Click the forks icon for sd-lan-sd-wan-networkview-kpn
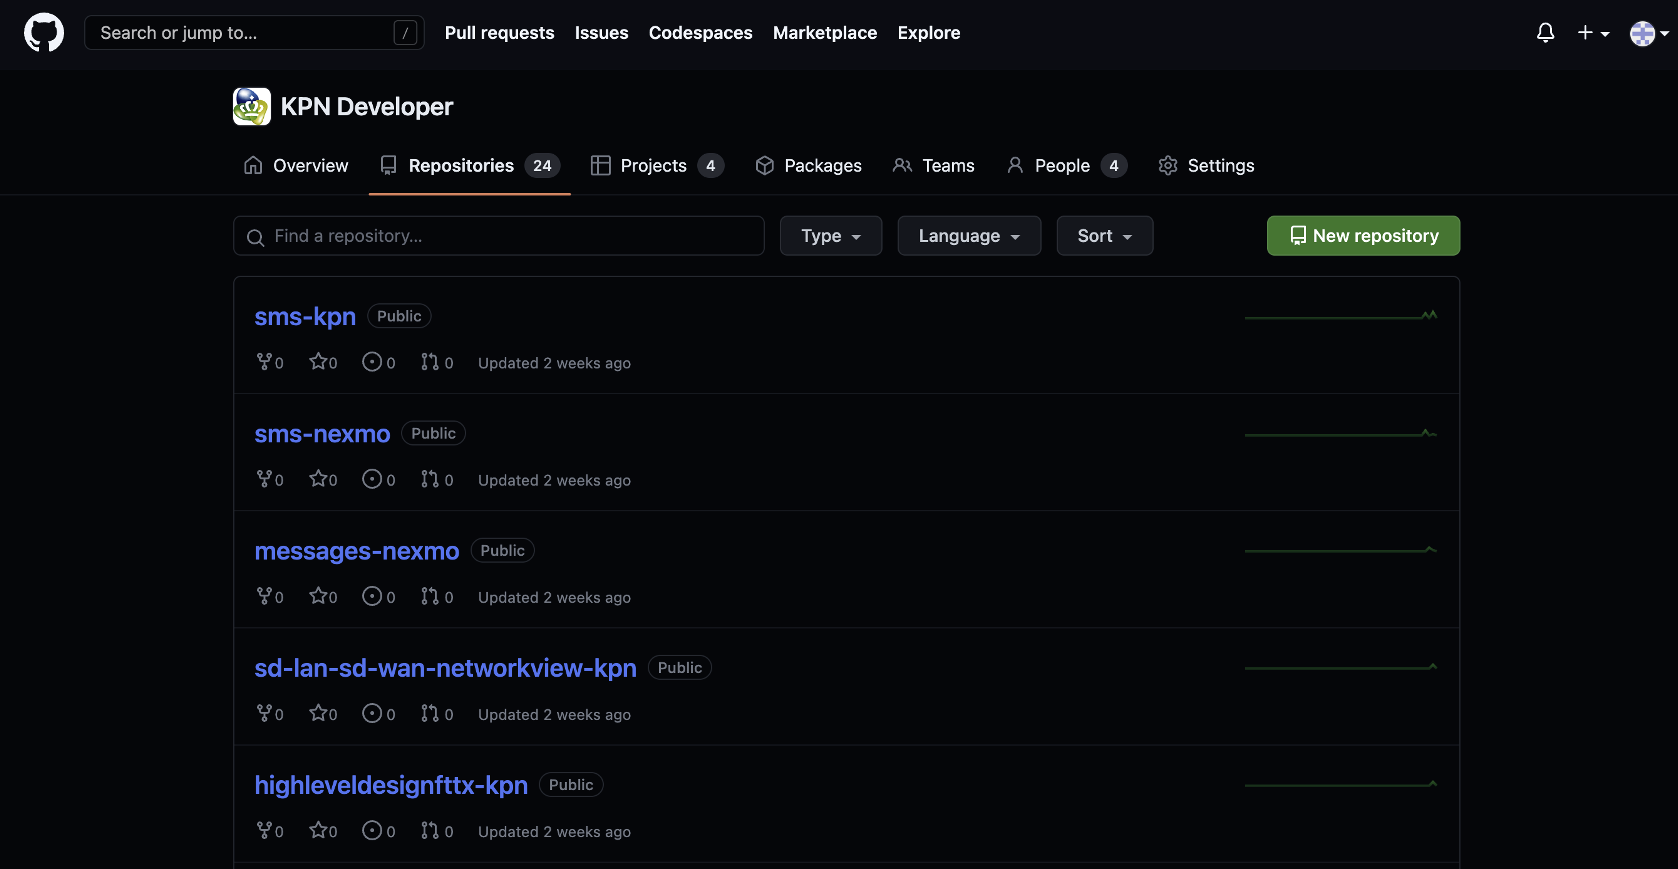 (x=264, y=713)
